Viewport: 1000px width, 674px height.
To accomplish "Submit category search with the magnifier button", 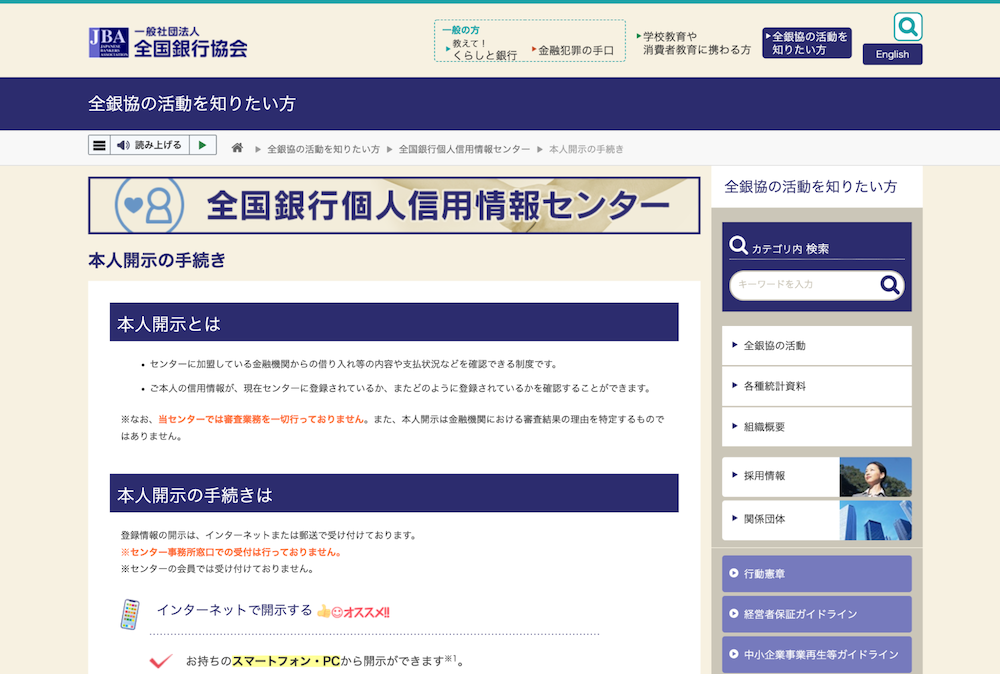I will pos(890,284).
